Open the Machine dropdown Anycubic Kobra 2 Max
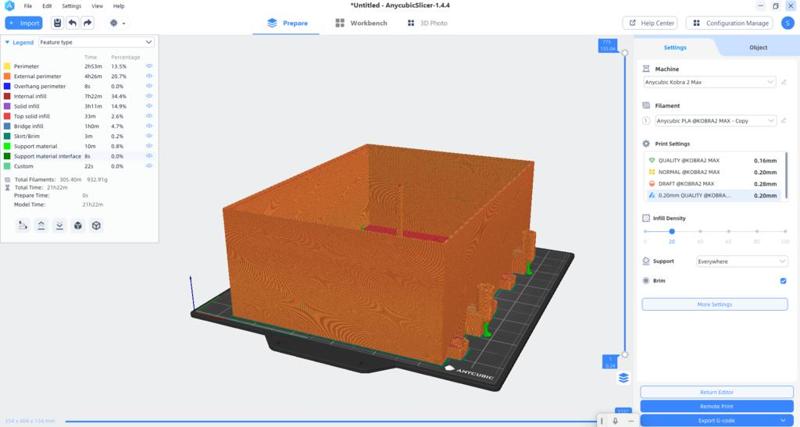800x427 pixels. (710, 82)
